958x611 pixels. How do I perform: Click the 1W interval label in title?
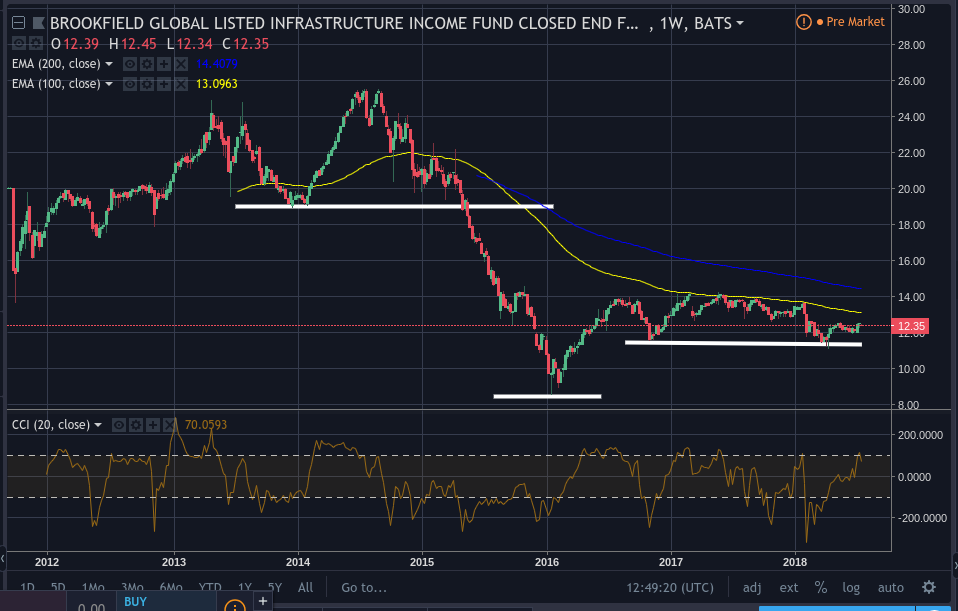coord(670,23)
